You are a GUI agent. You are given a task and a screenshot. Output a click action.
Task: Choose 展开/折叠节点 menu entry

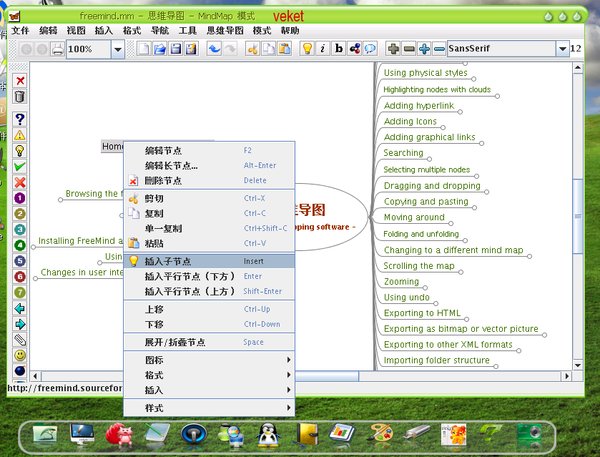point(209,342)
